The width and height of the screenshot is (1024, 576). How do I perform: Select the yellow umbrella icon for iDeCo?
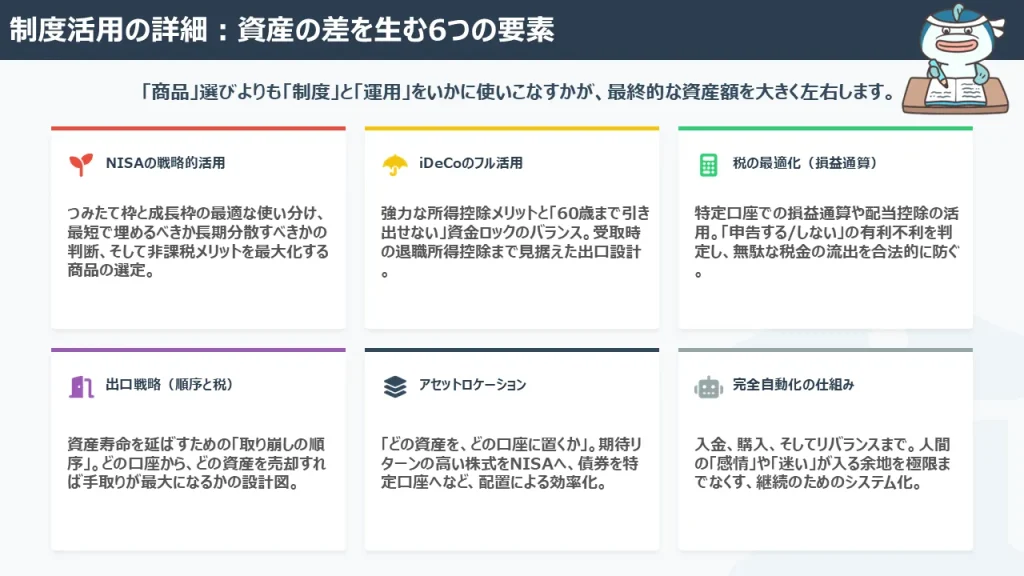[394, 164]
